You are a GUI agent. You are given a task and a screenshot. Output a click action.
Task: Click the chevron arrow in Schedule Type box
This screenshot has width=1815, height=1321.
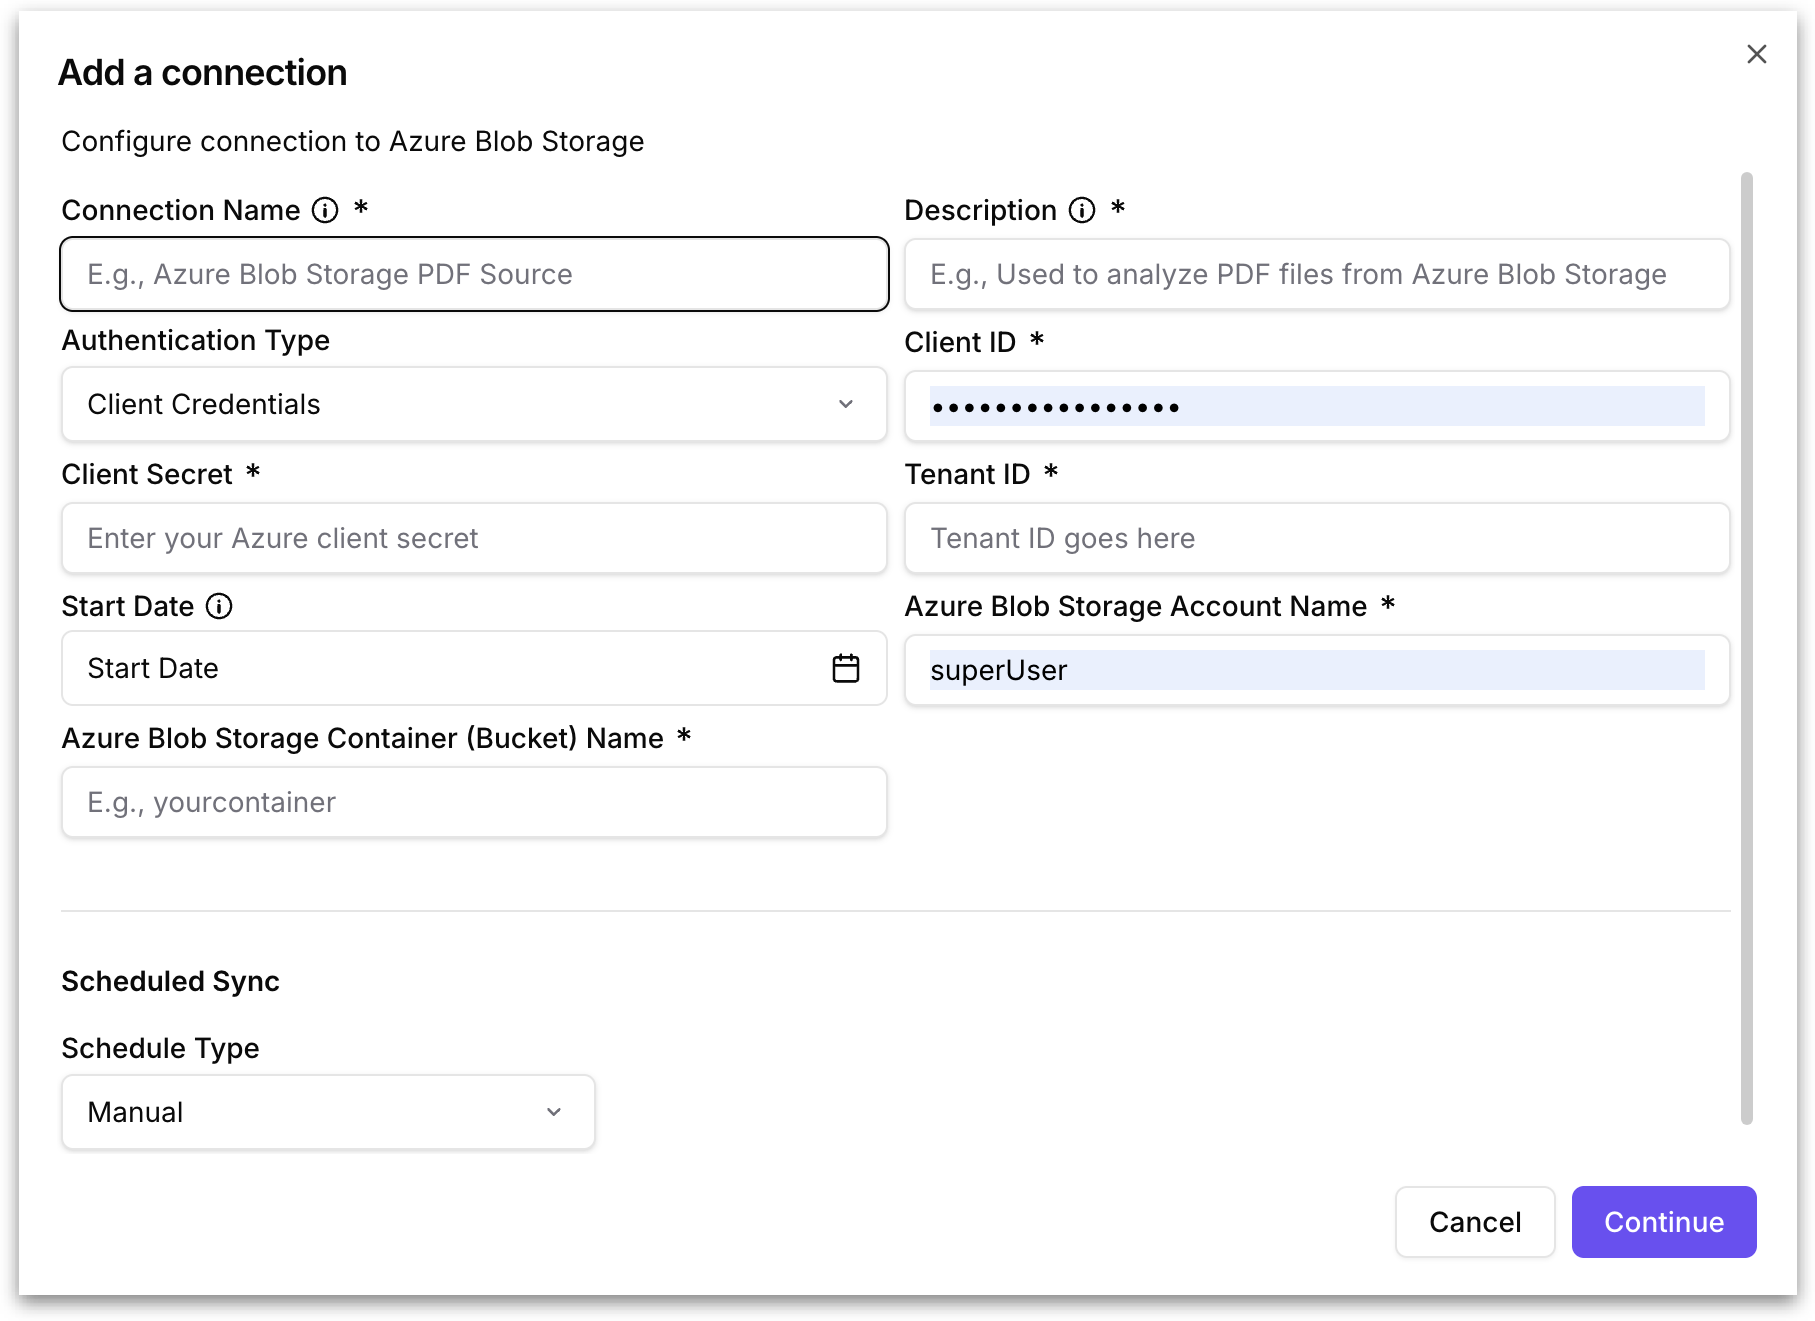(553, 1112)
